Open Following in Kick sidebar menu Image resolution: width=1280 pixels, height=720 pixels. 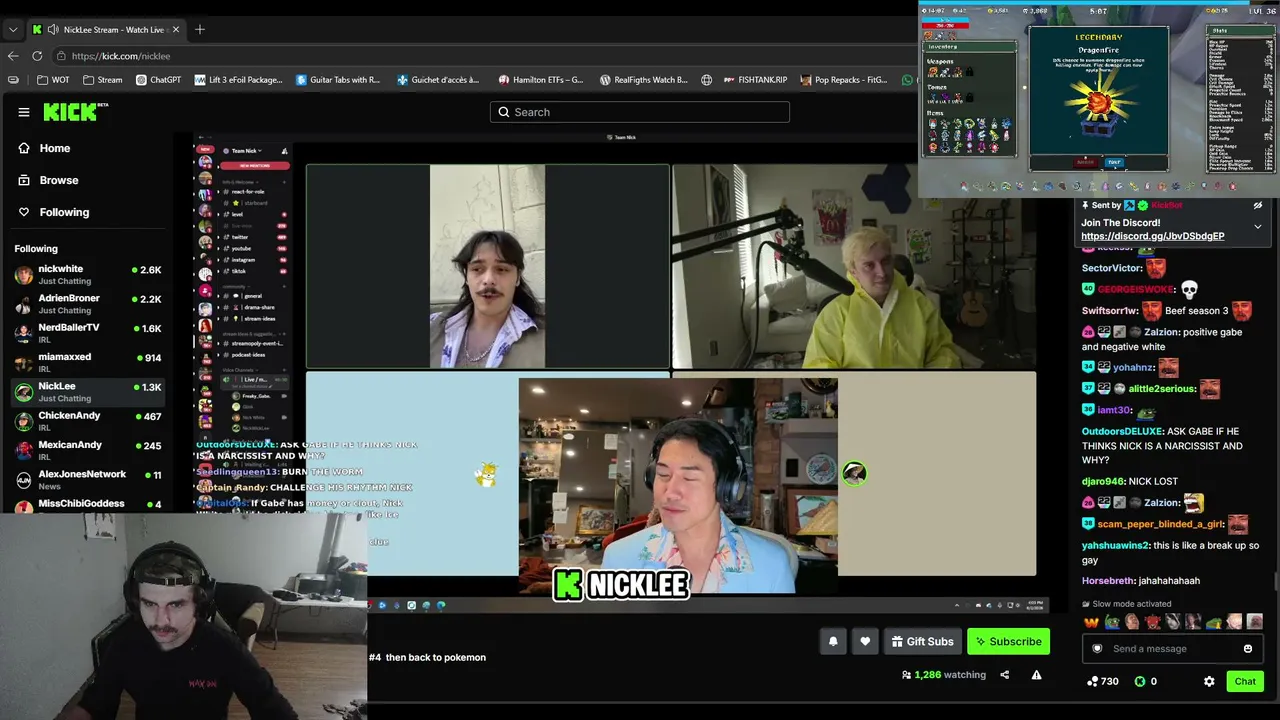coord(54,212)
